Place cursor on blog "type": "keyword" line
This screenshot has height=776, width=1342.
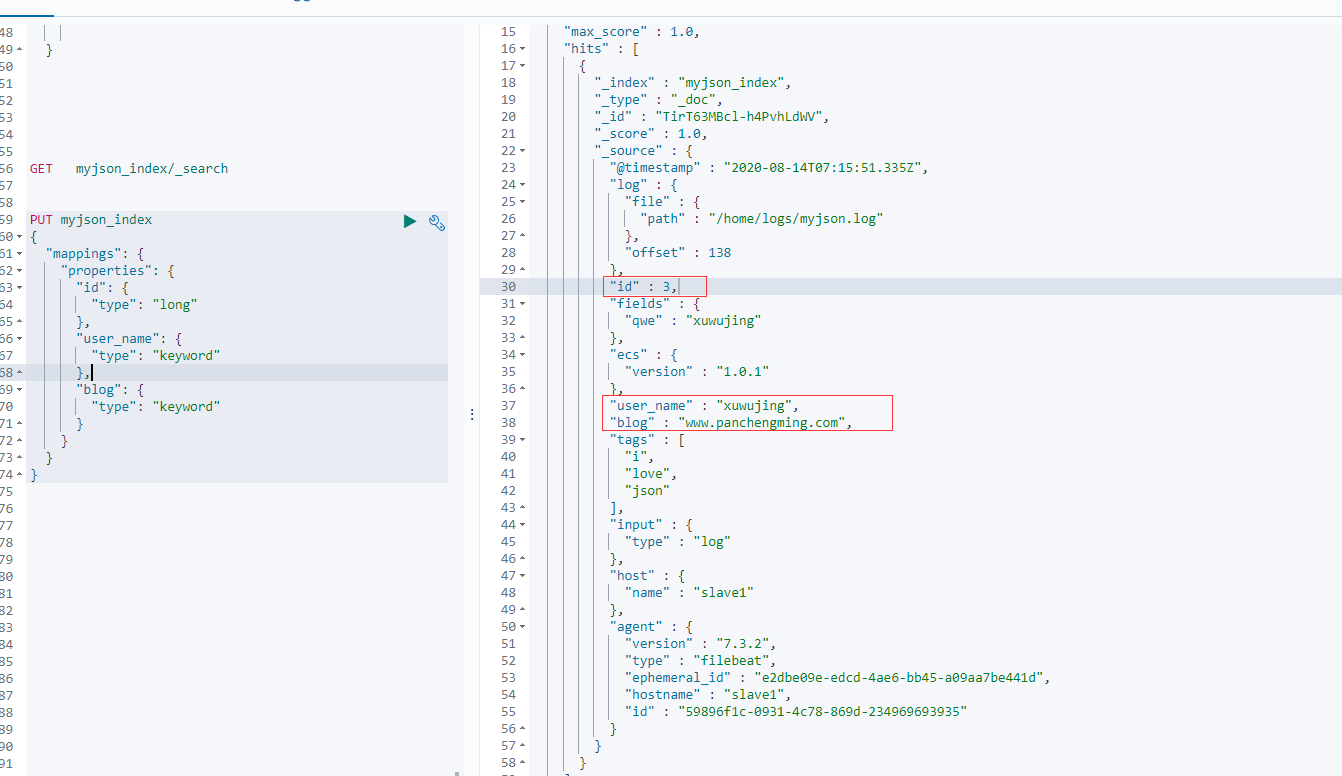(155, 407)
